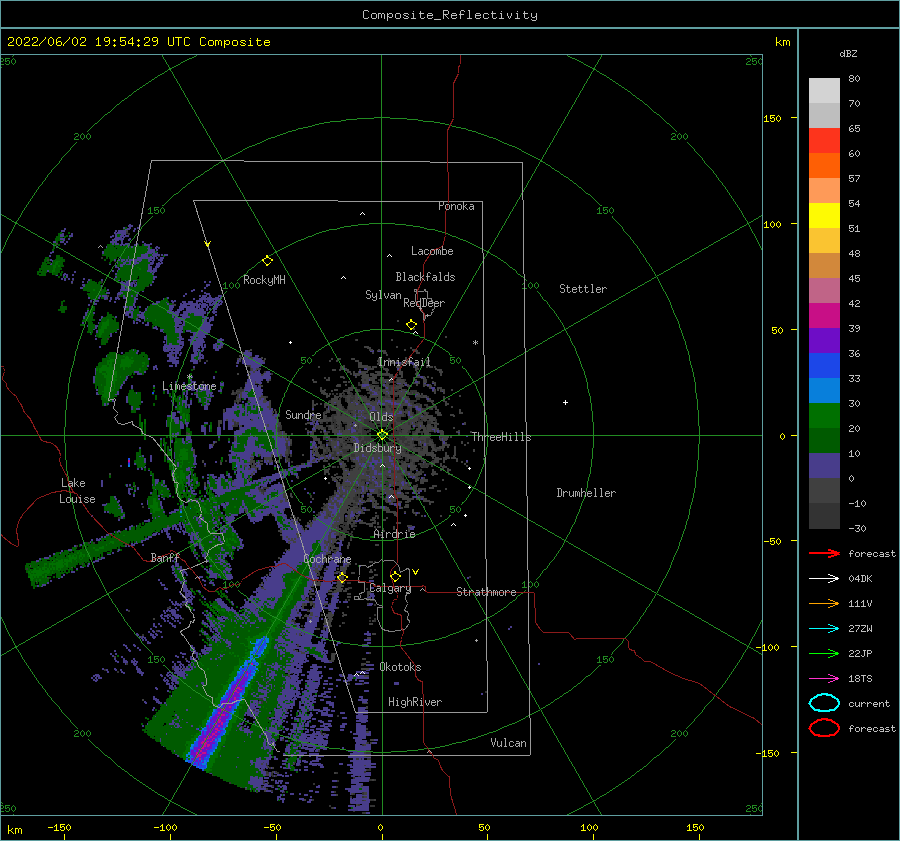Click the Lake Louise label
This screenshot has width=900, height=841.
77,491
